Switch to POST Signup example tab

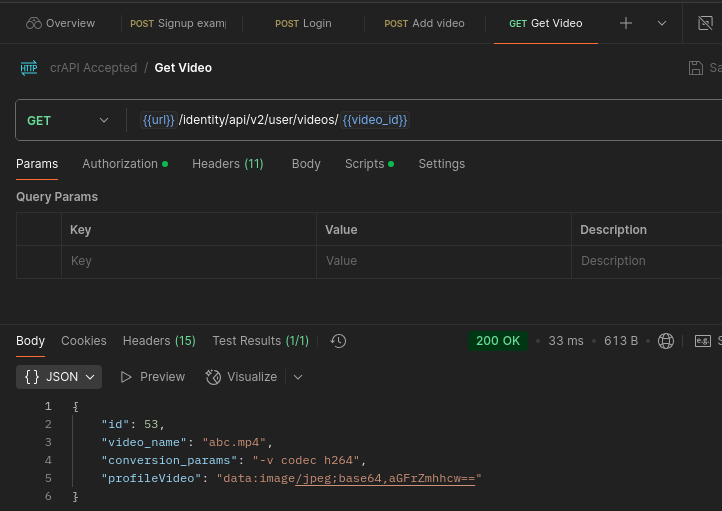tap(178, 23)
